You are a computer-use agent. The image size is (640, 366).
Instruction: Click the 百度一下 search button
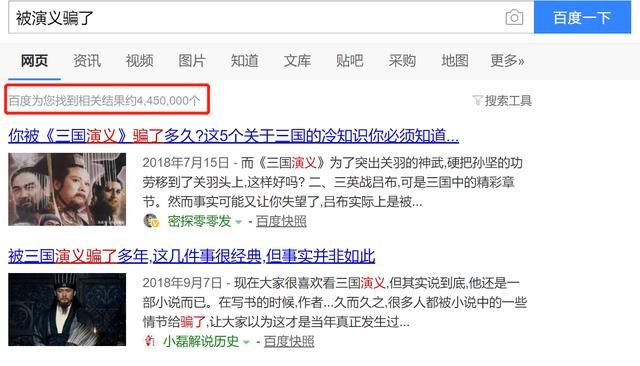pyautogui.click(x=582, y=17)
